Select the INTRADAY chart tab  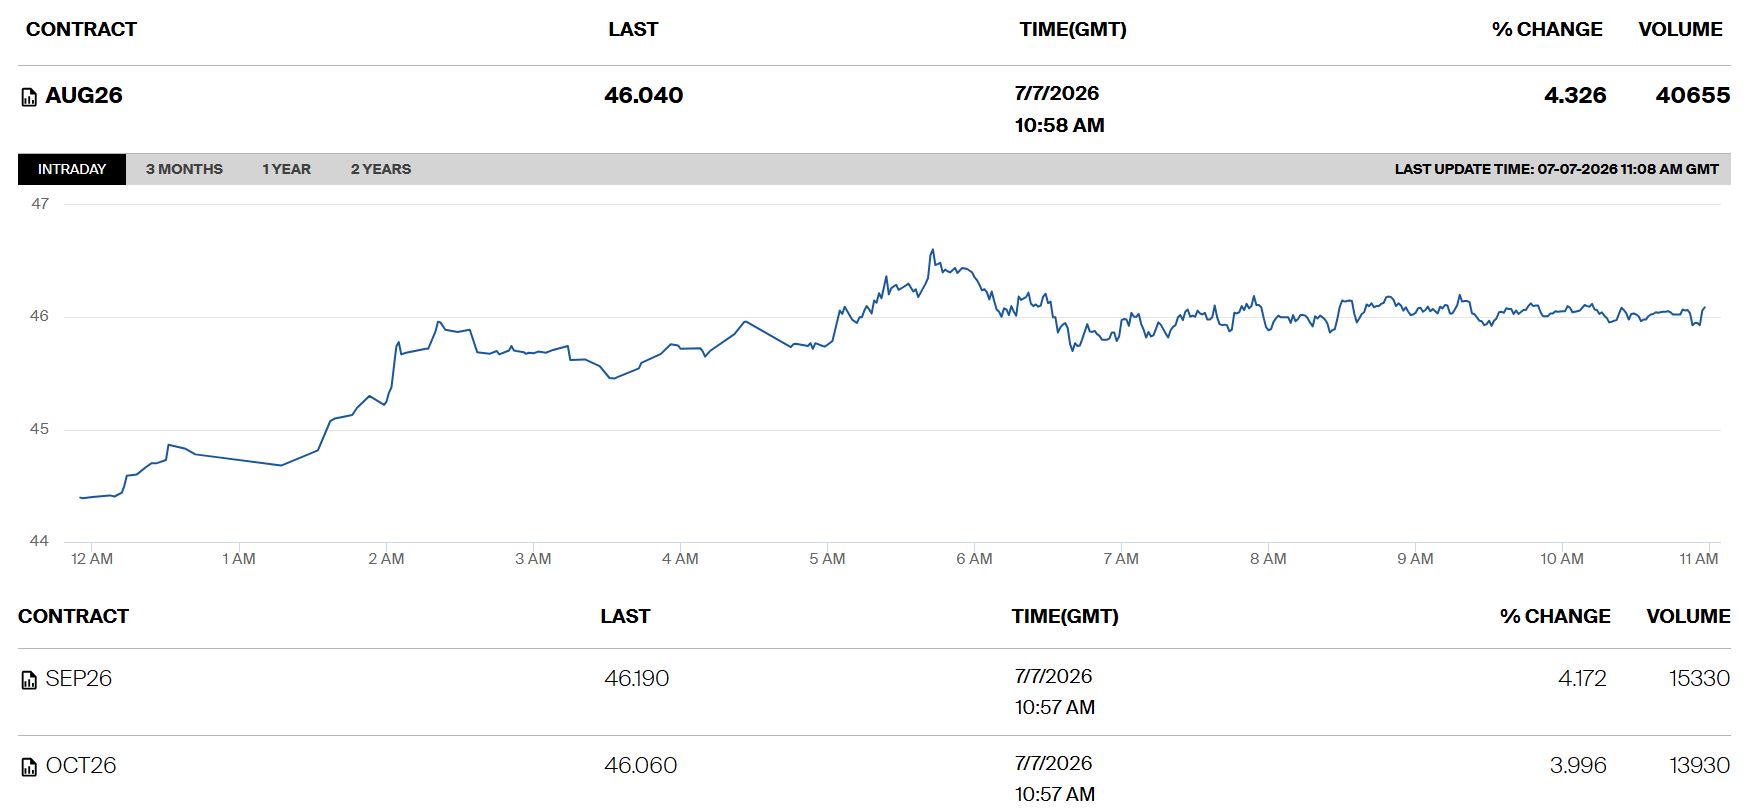(x=72, y=169)
